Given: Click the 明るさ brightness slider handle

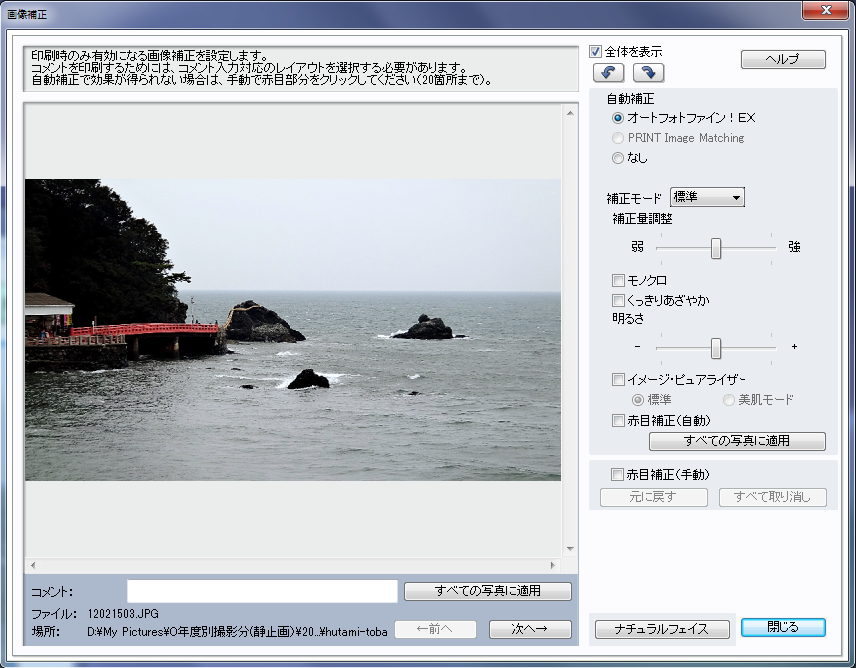Looking at the screenshot, I should coord(716,347).
